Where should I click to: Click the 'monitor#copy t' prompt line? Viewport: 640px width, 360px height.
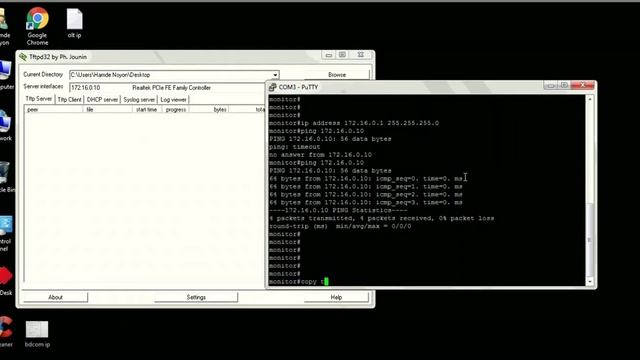298,282
